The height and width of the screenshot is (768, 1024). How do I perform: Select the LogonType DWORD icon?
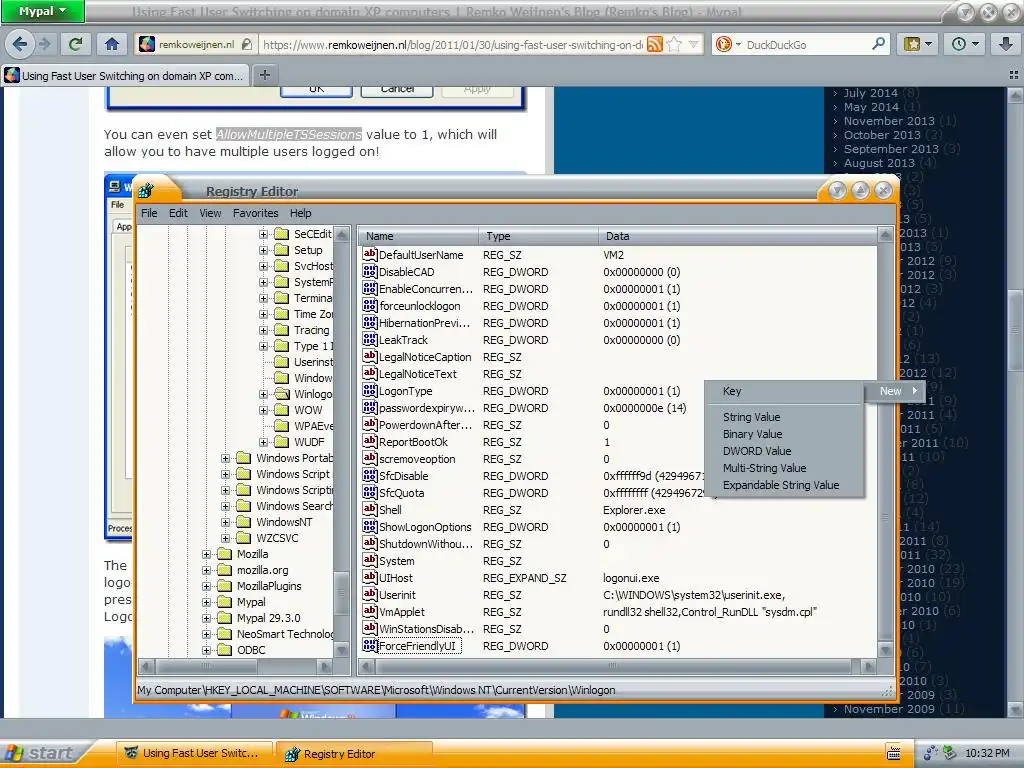coord(370,390)
